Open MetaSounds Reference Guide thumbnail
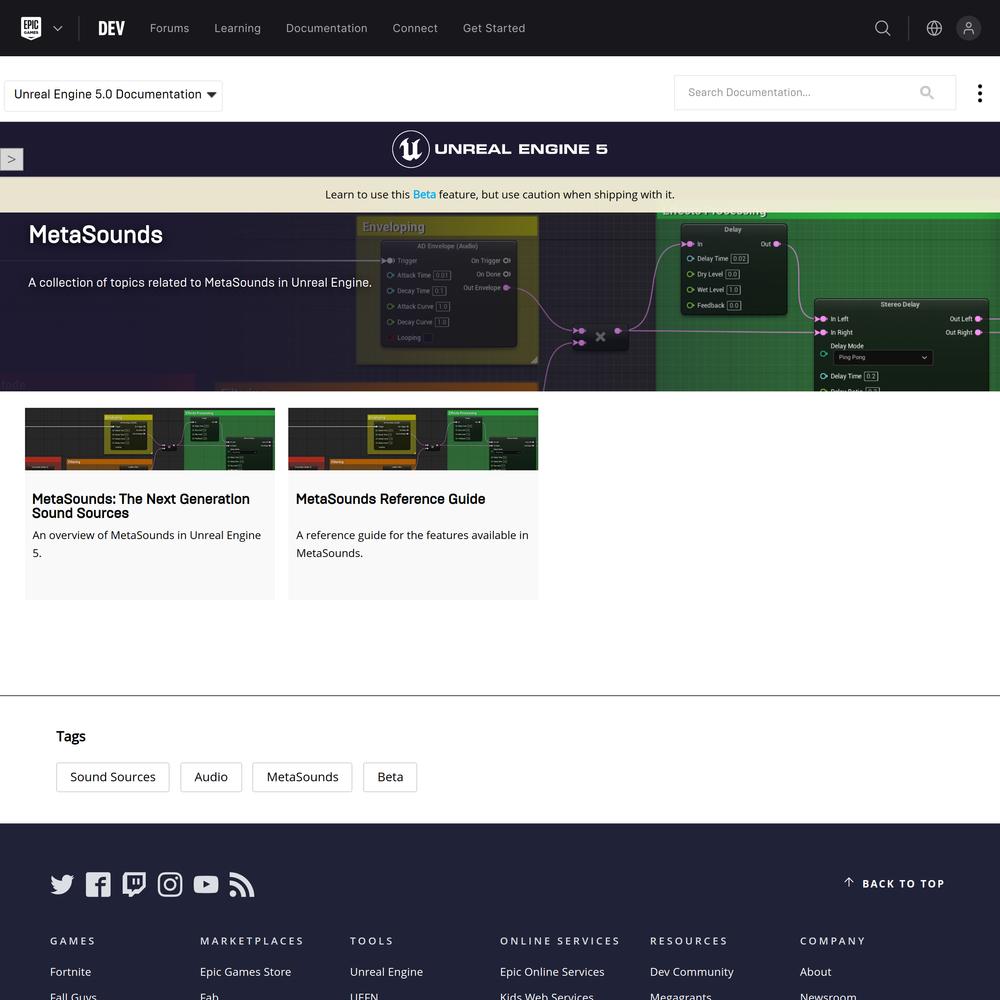The image size is (1000, 1000). pos(413,439)
